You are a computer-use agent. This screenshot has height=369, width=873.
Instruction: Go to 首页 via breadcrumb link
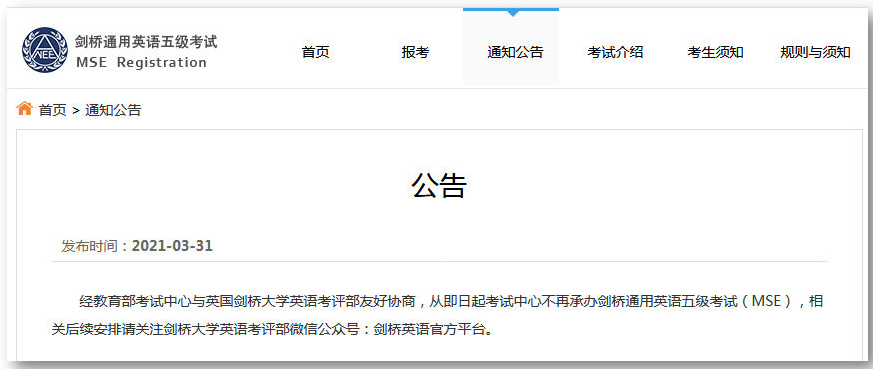click(52, 110)
